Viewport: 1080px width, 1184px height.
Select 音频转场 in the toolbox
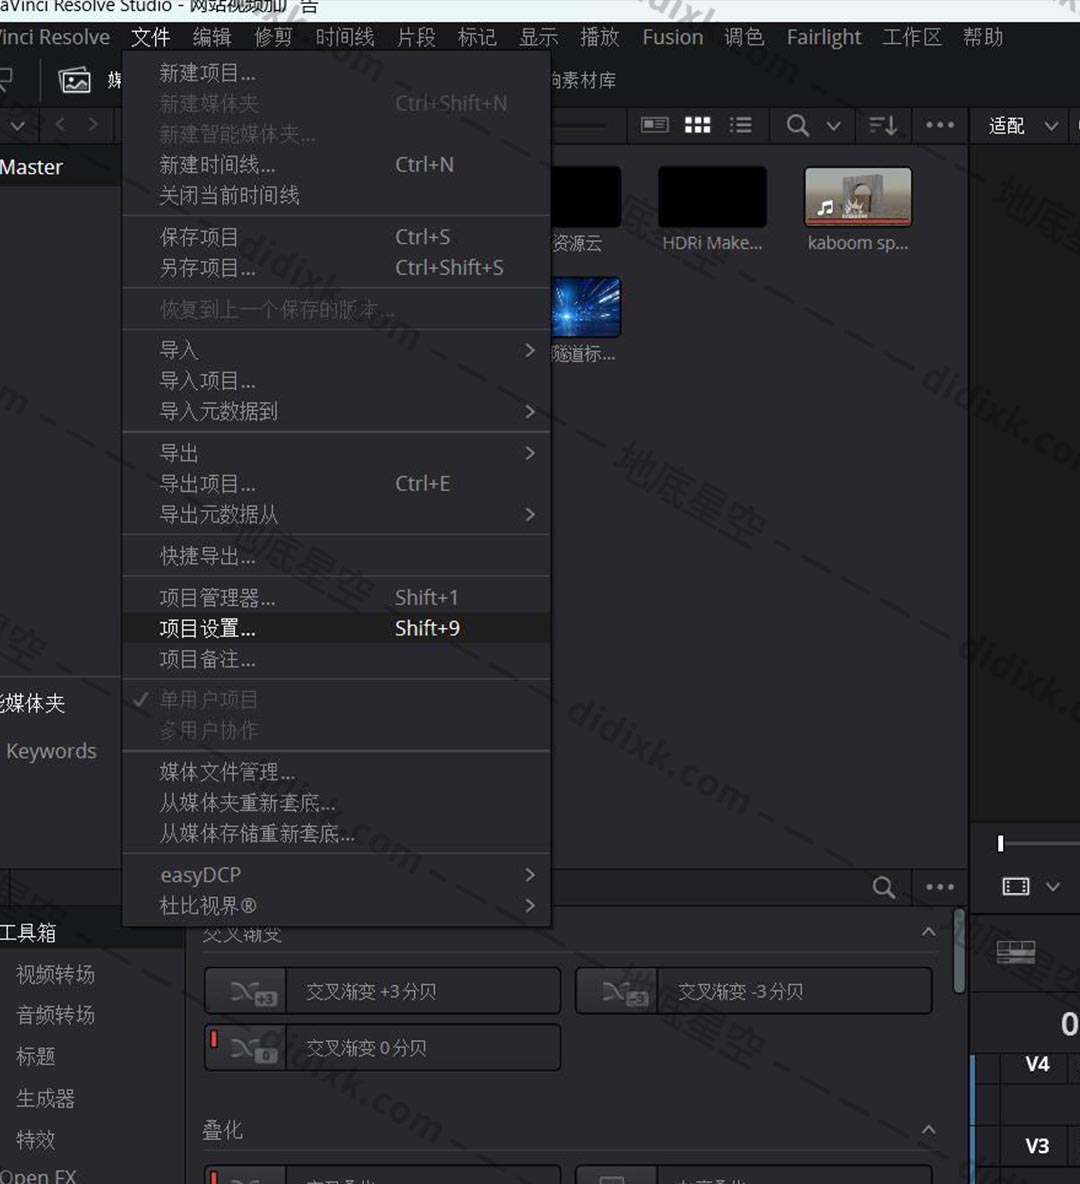pyautogui.click(x=56, y=1015)
